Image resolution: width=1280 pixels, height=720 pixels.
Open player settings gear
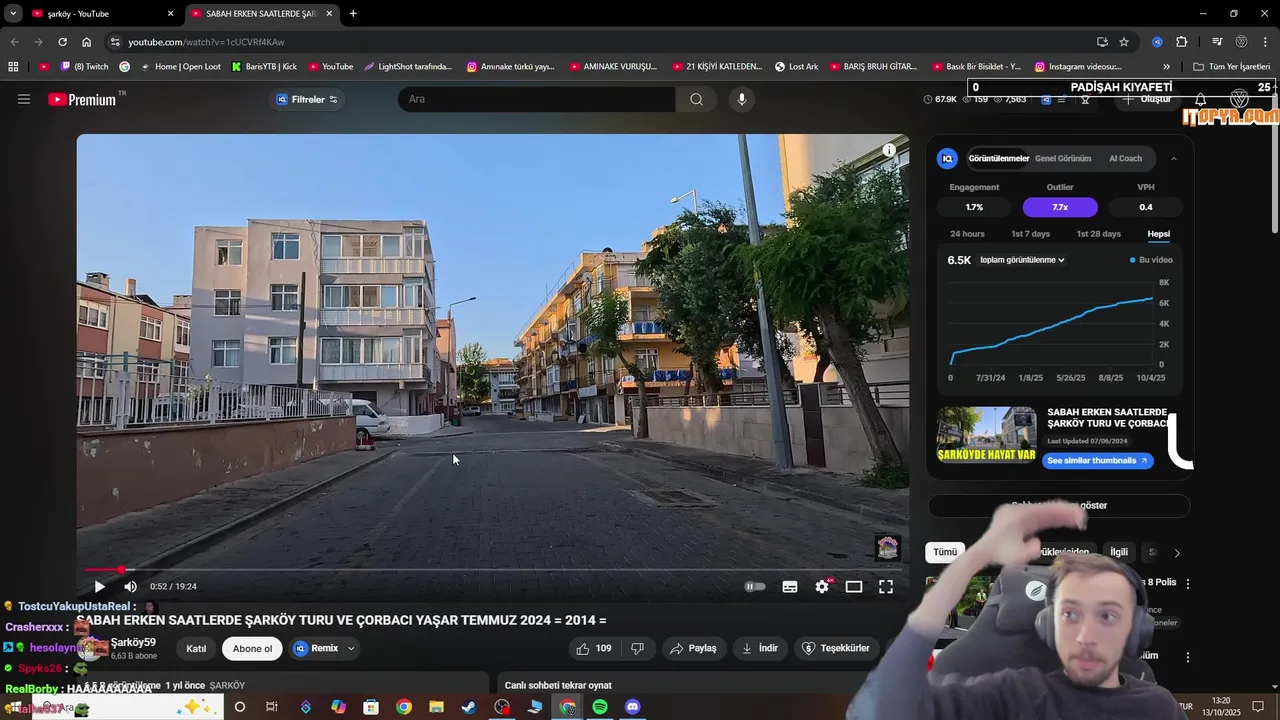point(822,587)
